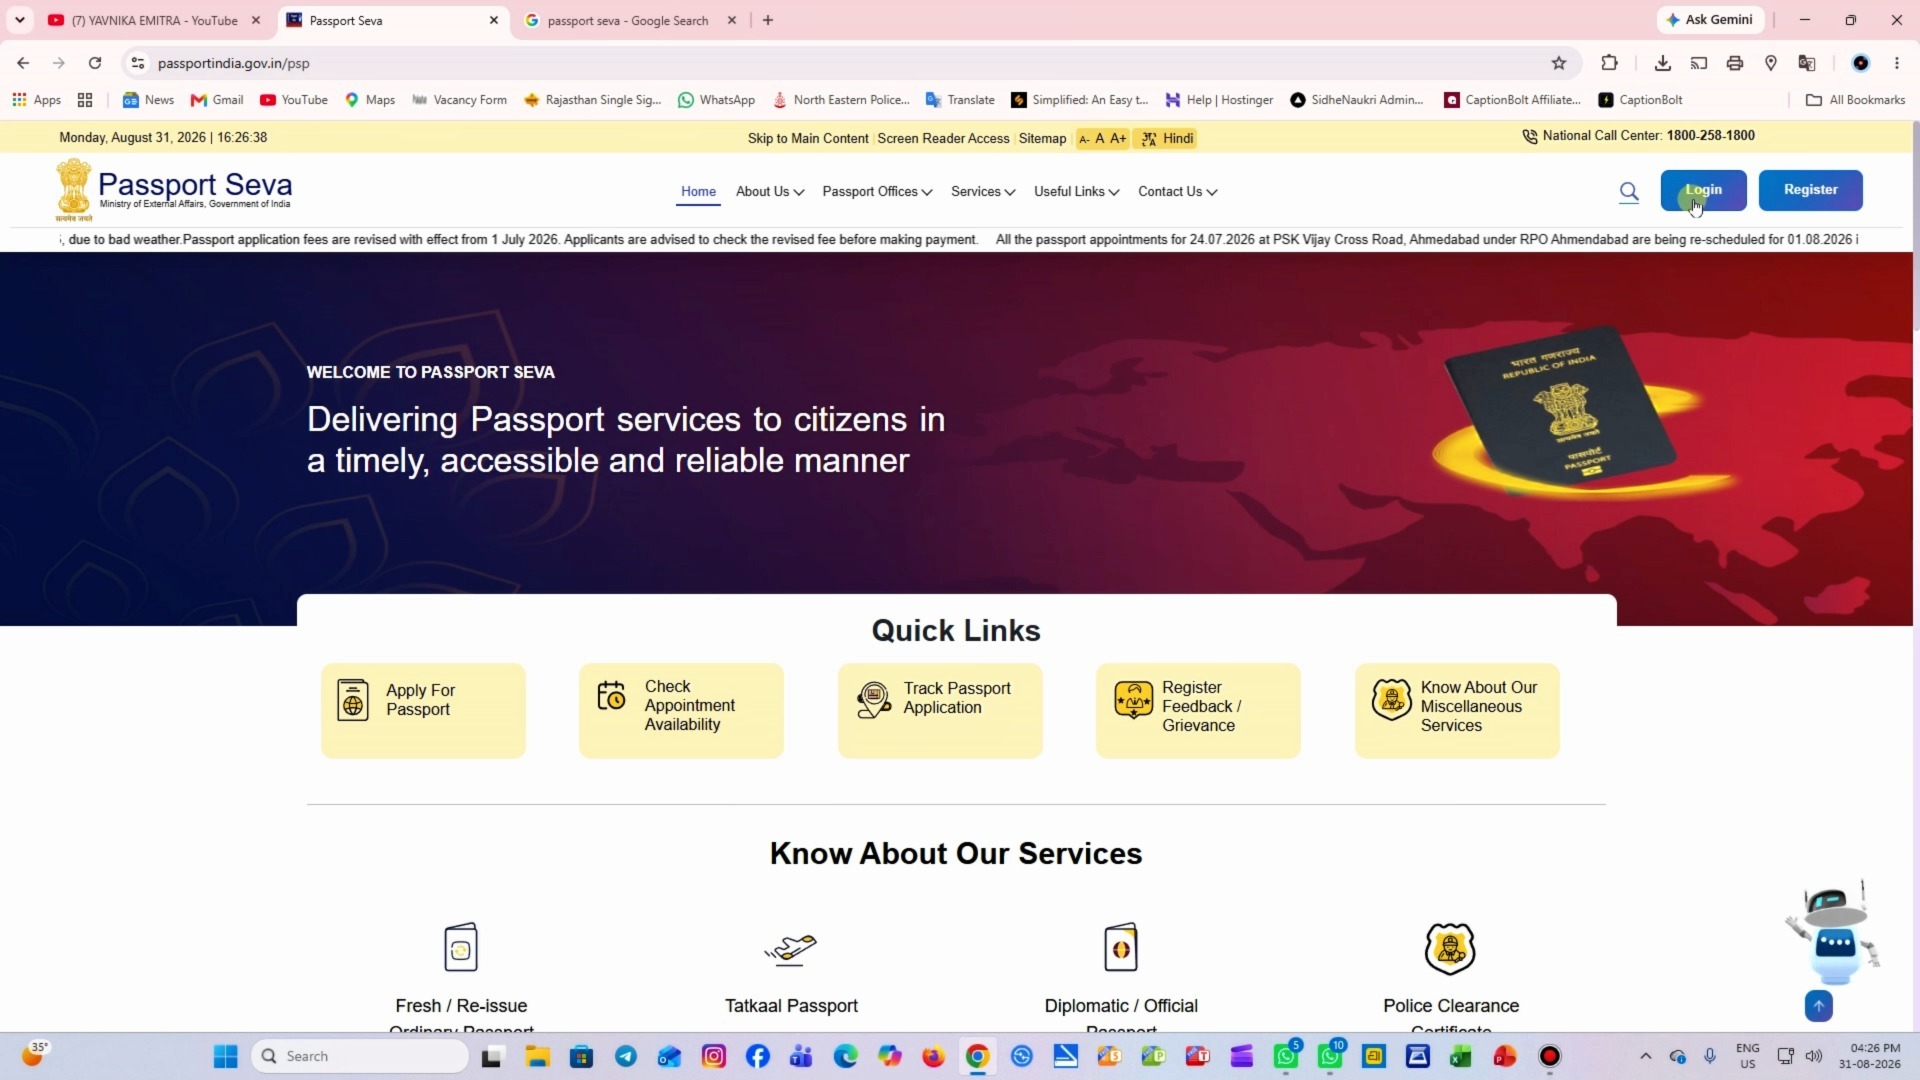
Task: Open the Translate bookmark
Action: tap(960, 100)
